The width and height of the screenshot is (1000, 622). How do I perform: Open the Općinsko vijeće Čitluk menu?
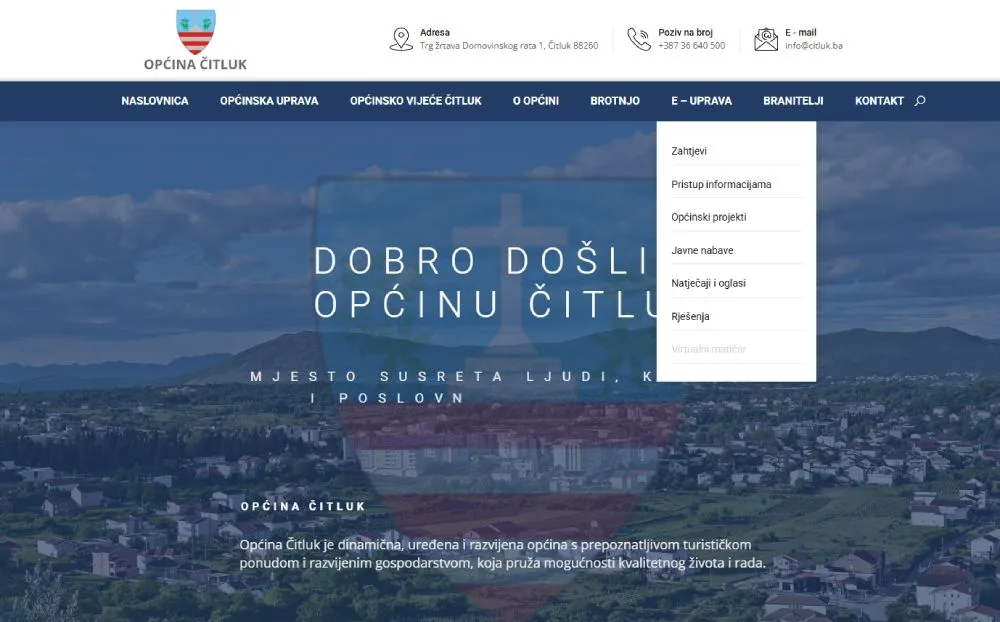click(416, 101)
